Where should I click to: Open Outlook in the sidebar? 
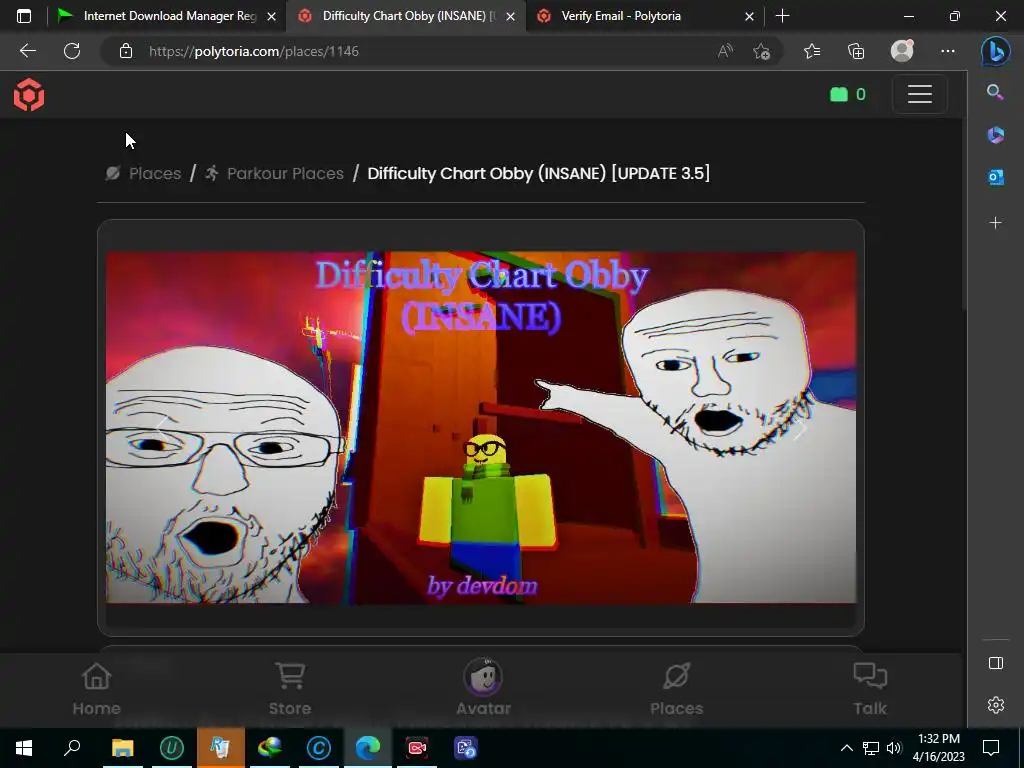pyautogui.click(x=995, y=177)
